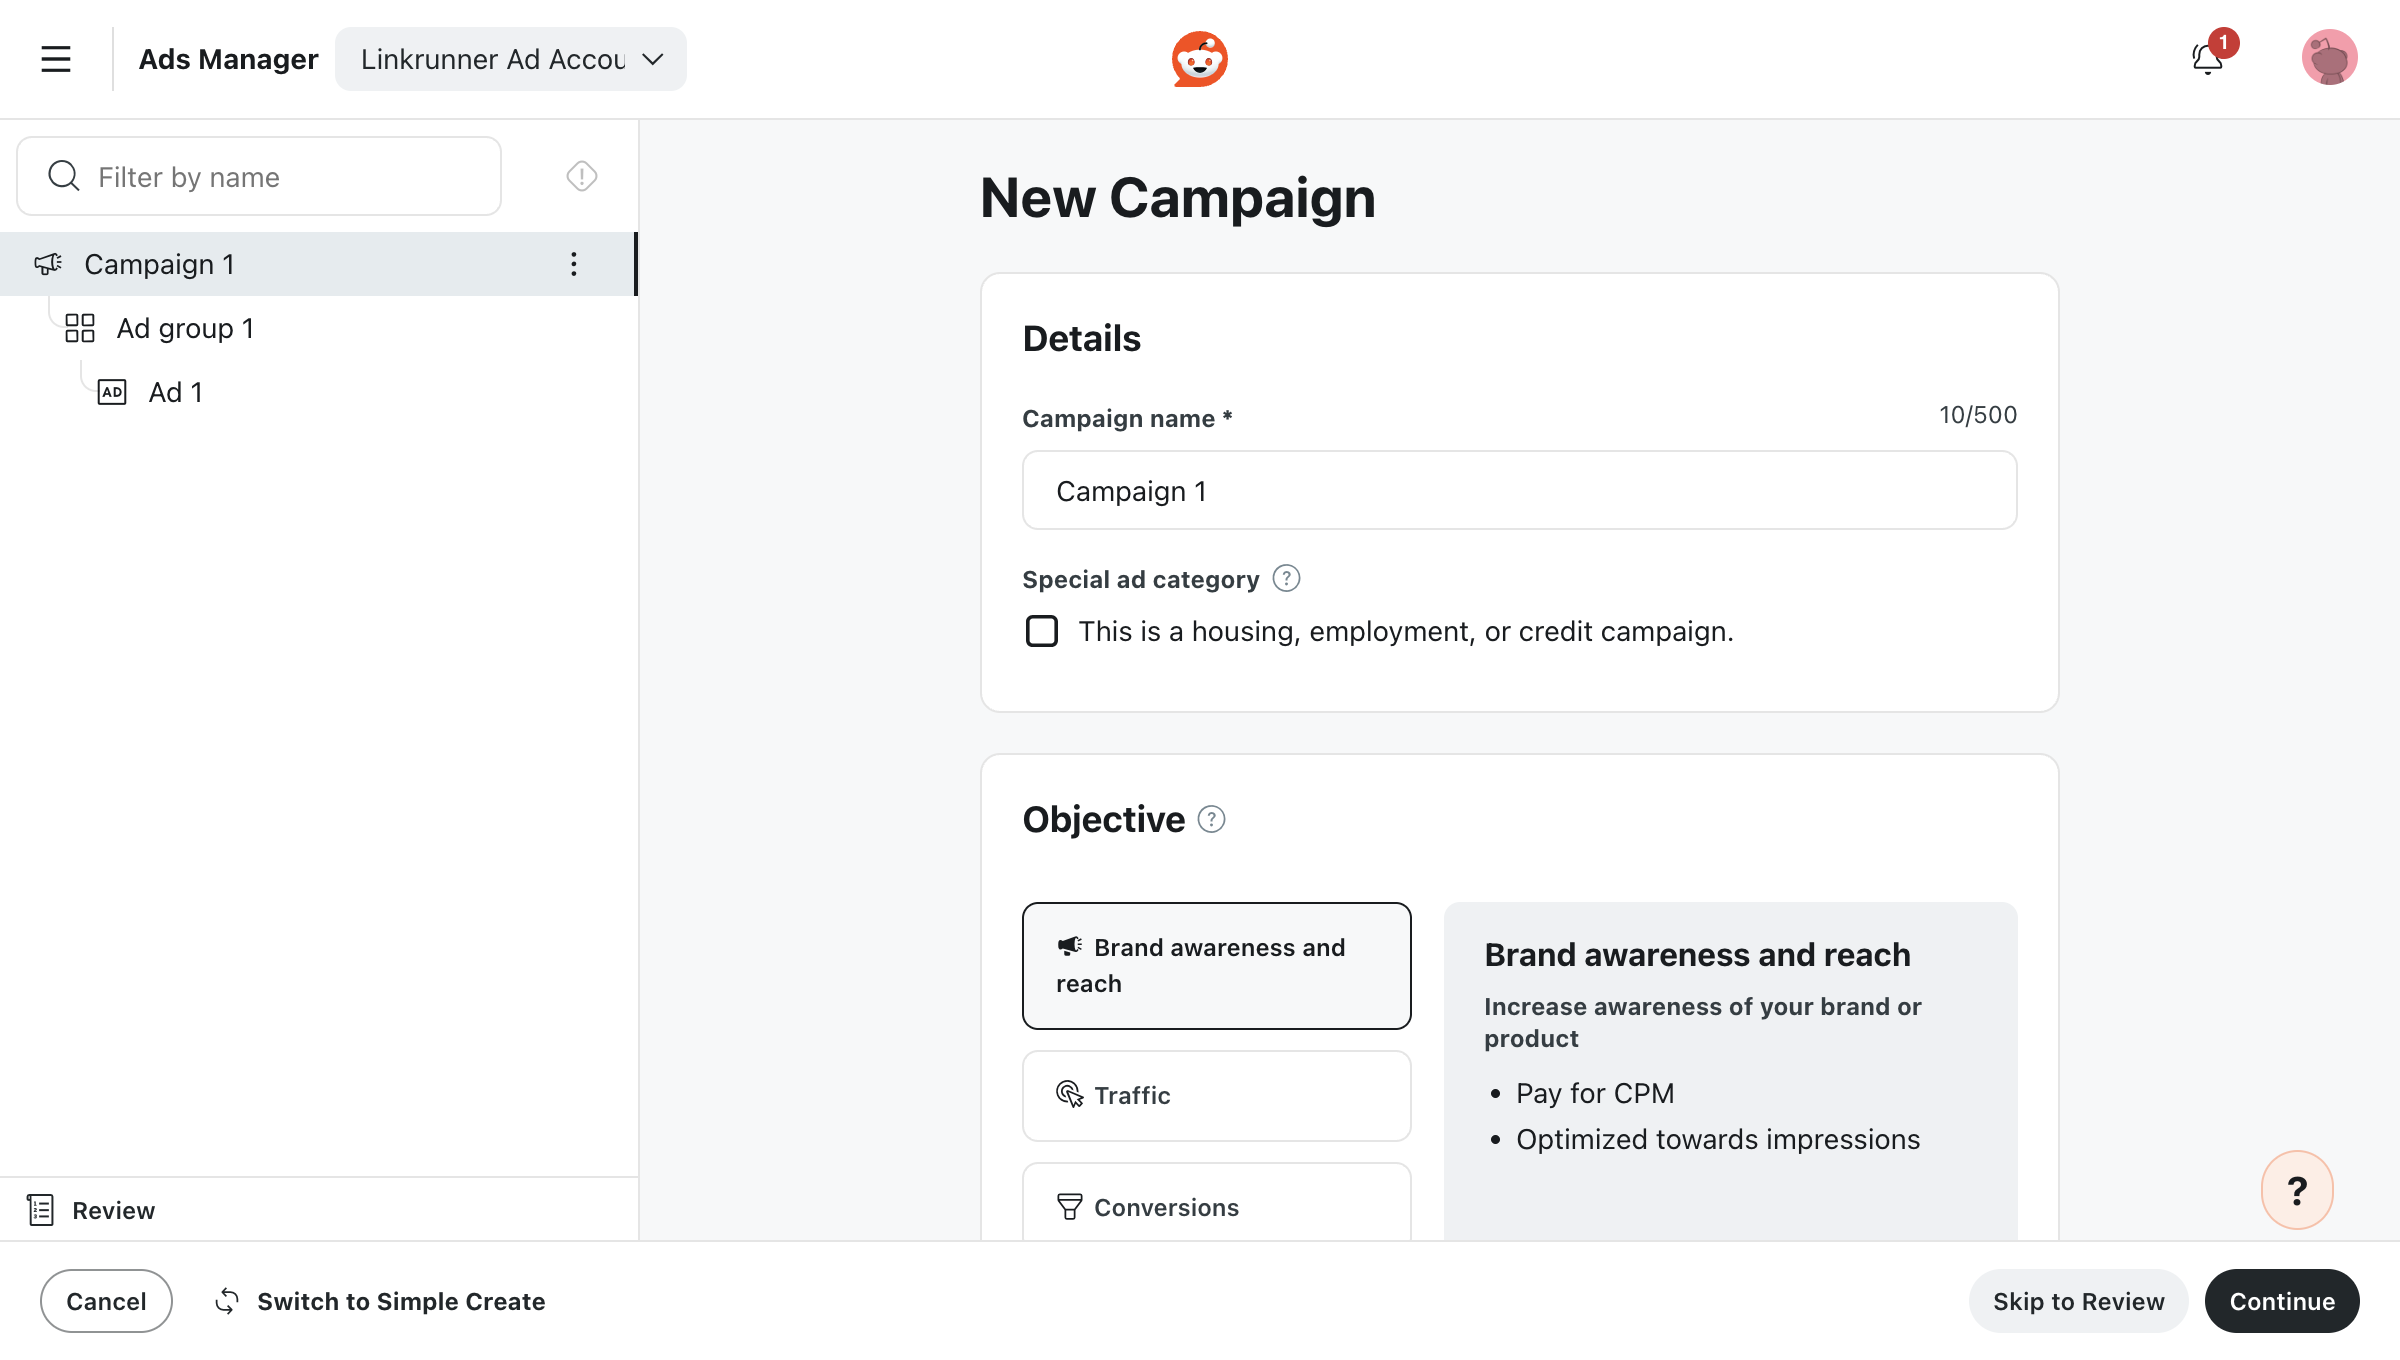The width and height of the screenshot is (2400, 1360).
Task: Select the Traffic objective
Action: coord(1216,1095)
